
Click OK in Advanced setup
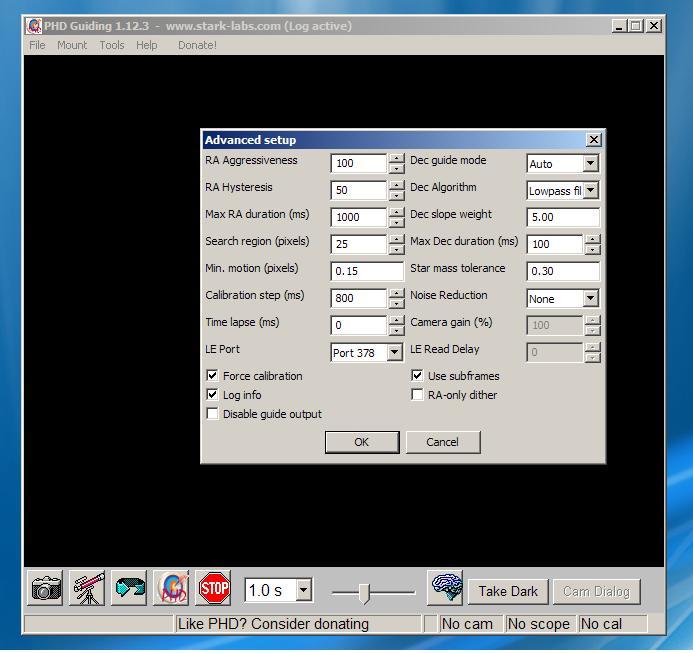click(362, 442)
